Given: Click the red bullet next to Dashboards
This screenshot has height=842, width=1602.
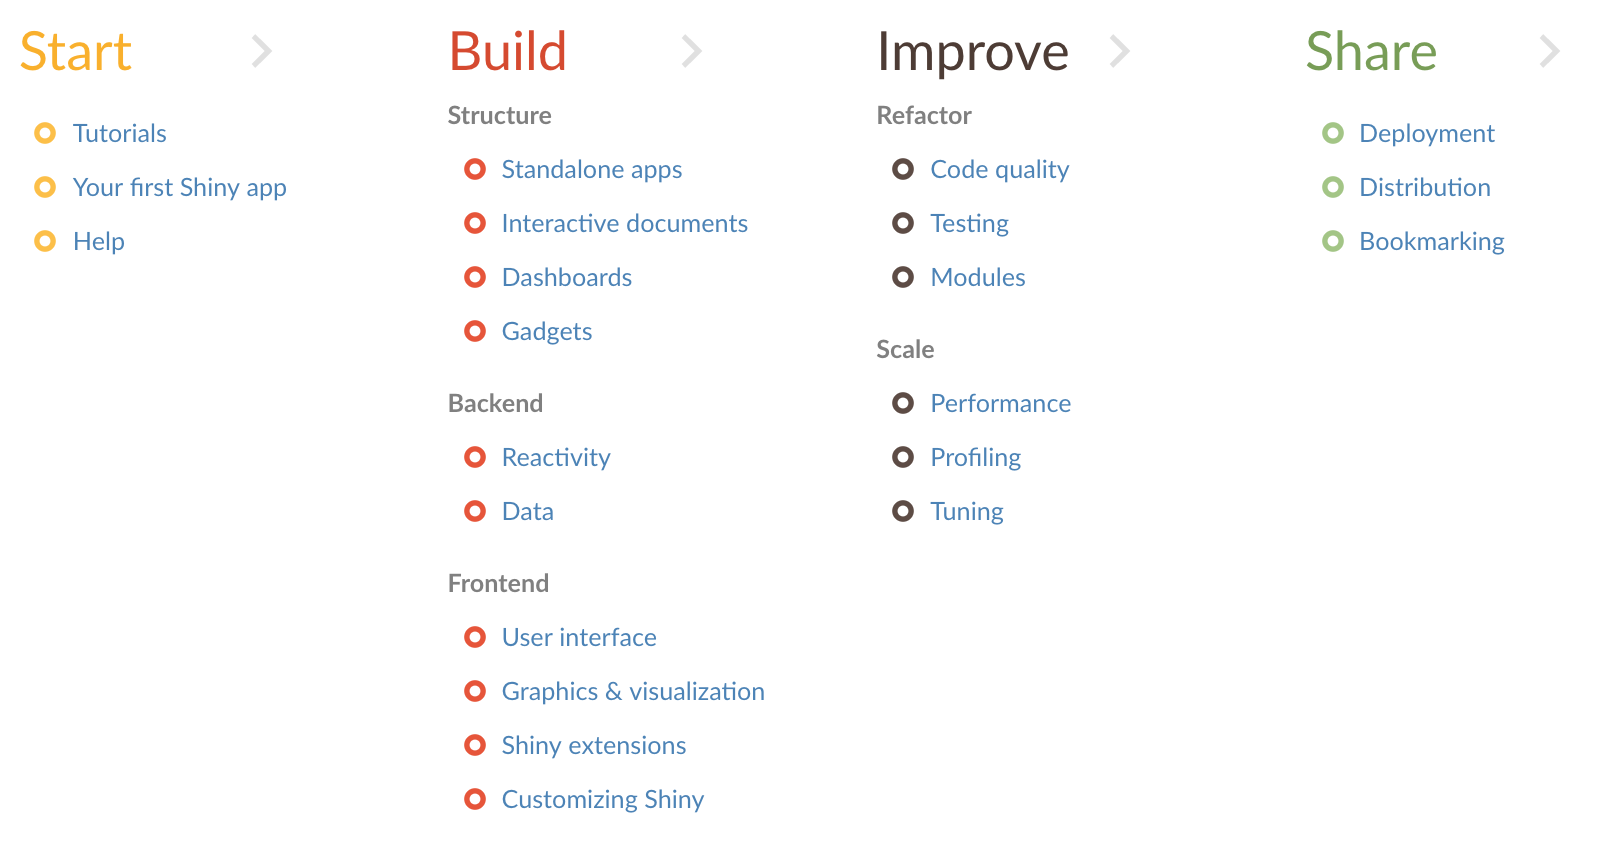Looking at the screenshot, I should pyautogui.click(x=475, y=277).
